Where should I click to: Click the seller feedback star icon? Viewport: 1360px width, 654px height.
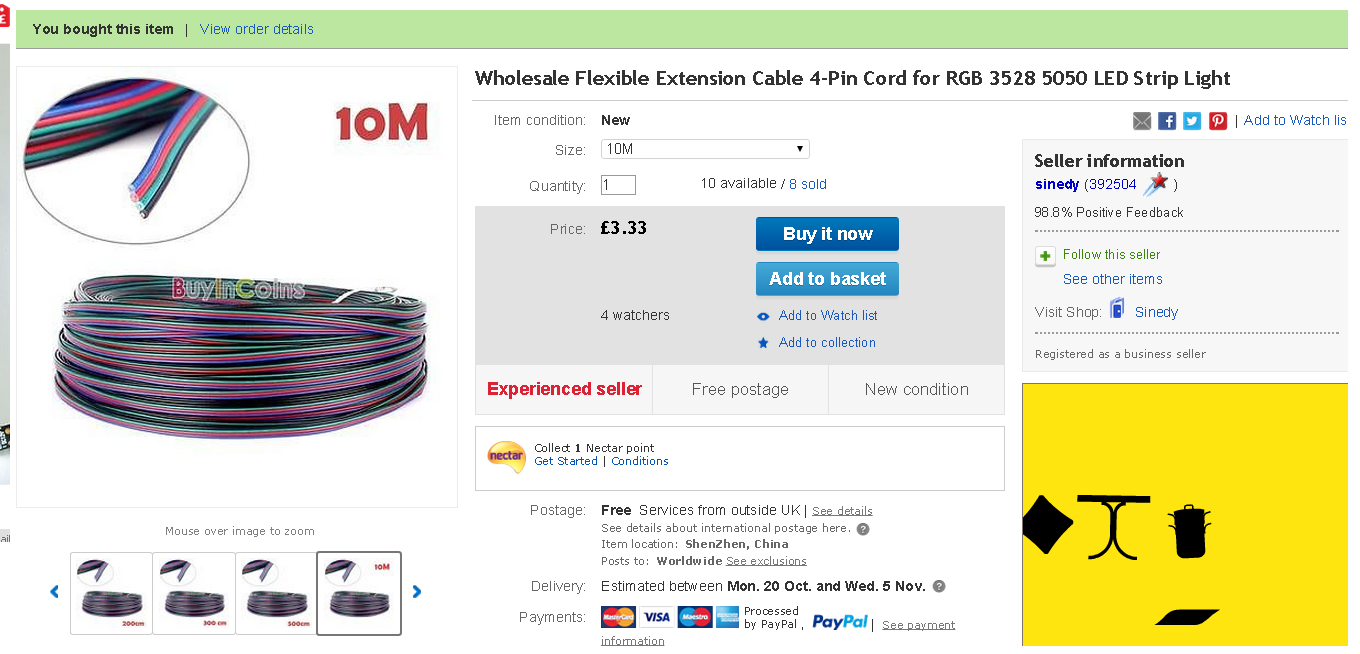pos(1157,184)
